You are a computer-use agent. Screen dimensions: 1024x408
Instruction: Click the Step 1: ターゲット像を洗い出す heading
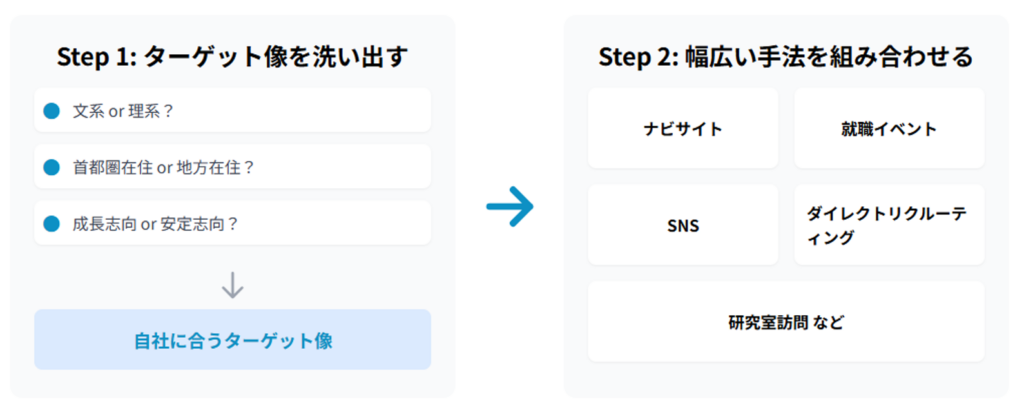pyautogui.click(x=232, y=55)
